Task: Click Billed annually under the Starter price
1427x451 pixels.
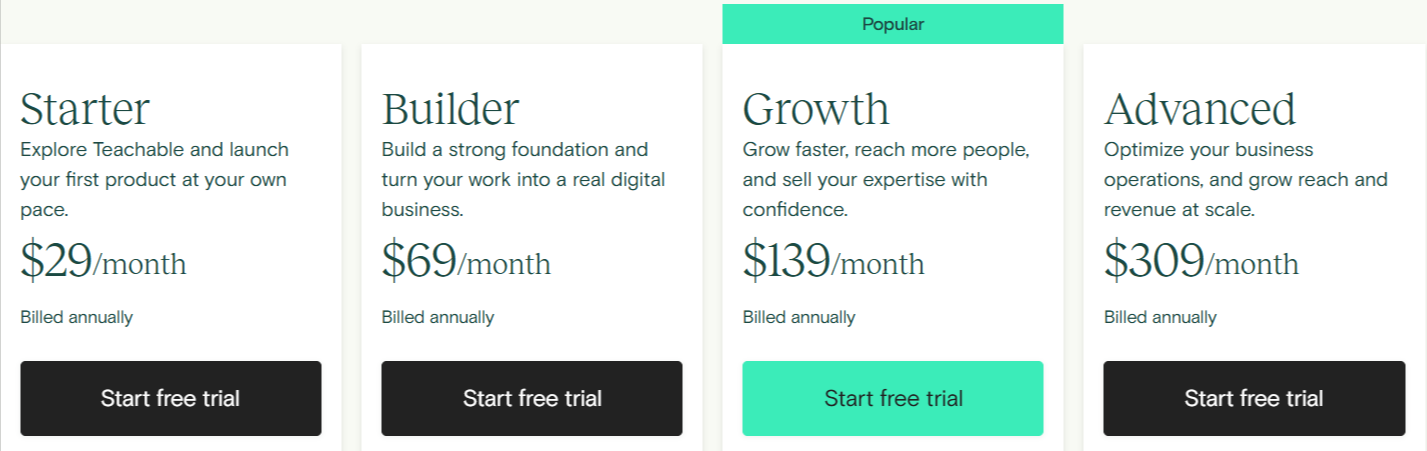Action: pyautogui.click(x=76, y=317)
